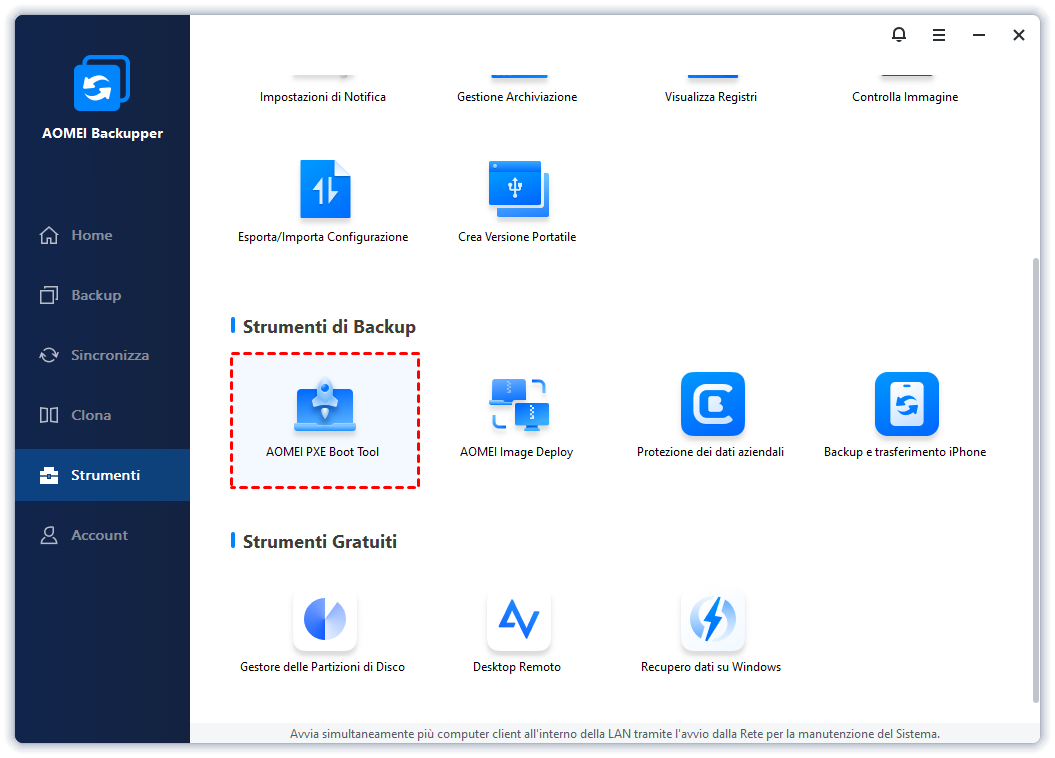This screenshot has height=758, width=1055.
Task: Open Backup e trasferimento iPhone icon
Action: (x=906, y=404)
